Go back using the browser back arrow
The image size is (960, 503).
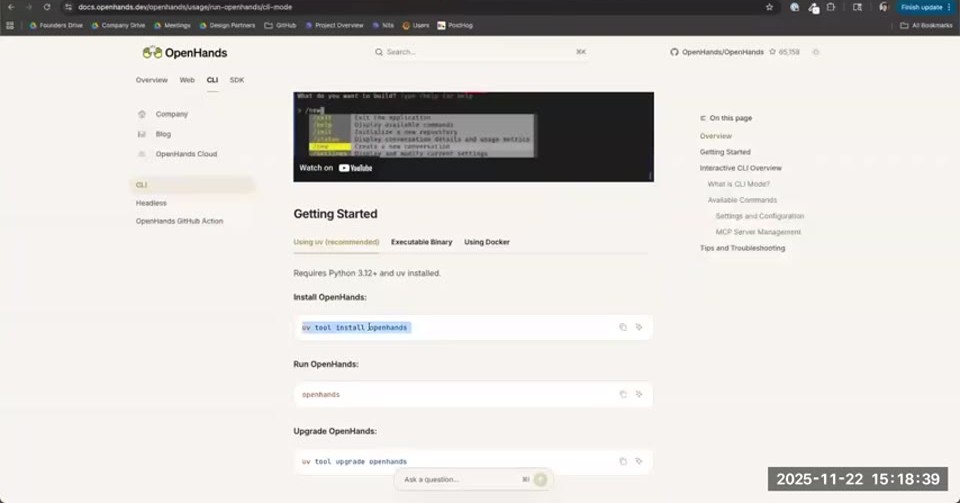point(11,7)
